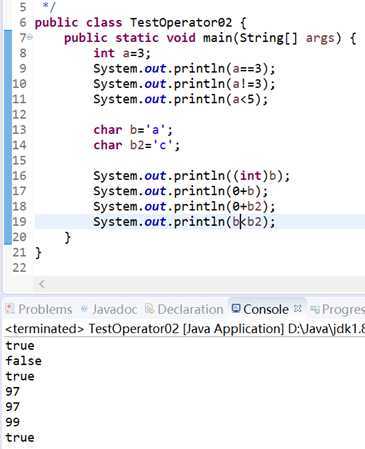Viewport: 365px width, 449px height.
Task: Open the Javadoc tab
Action: (109, 309)
